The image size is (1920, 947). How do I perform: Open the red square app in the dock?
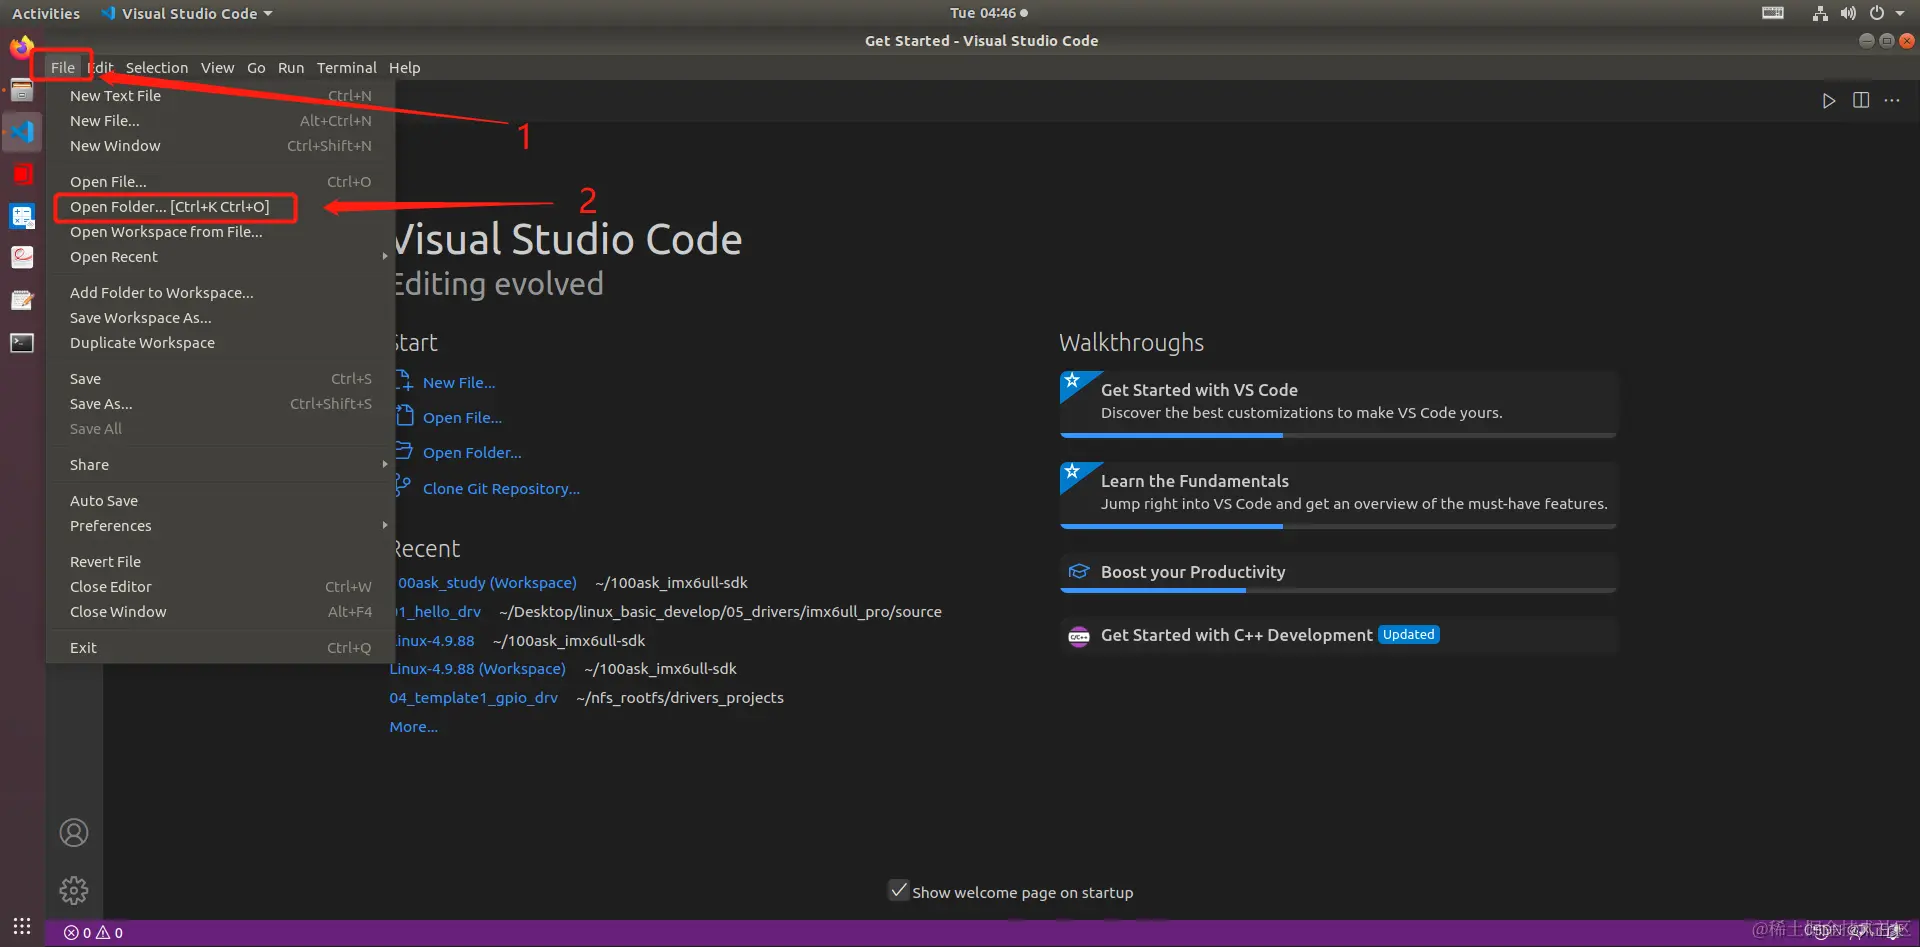[x=22, y=174]
